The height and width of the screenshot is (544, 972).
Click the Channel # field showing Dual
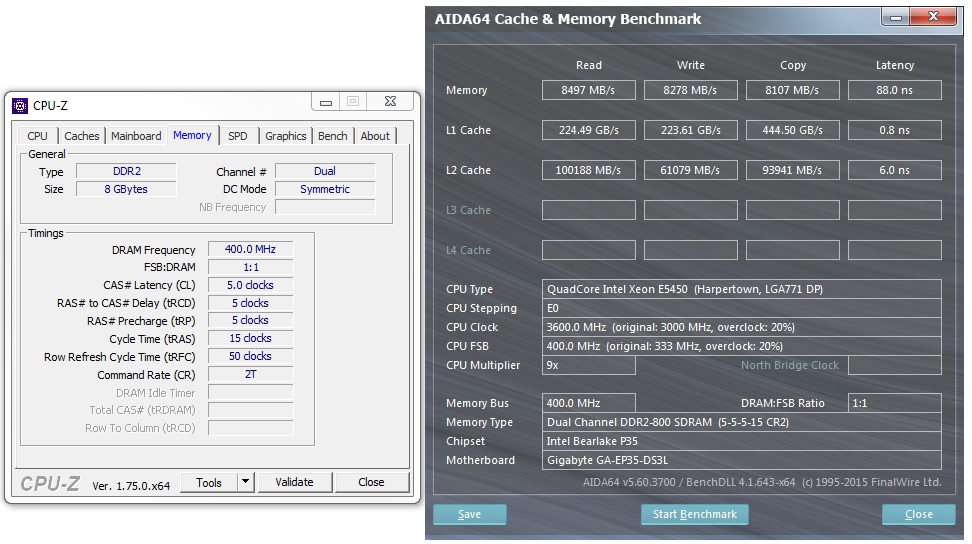click(x=325, y=171)
